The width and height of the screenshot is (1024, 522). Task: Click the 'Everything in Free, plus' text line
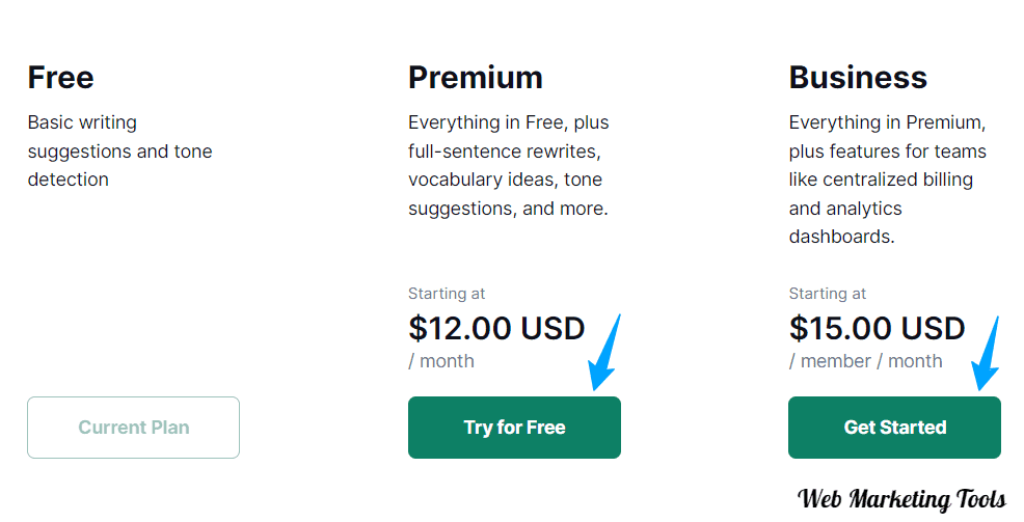point(508,122)
